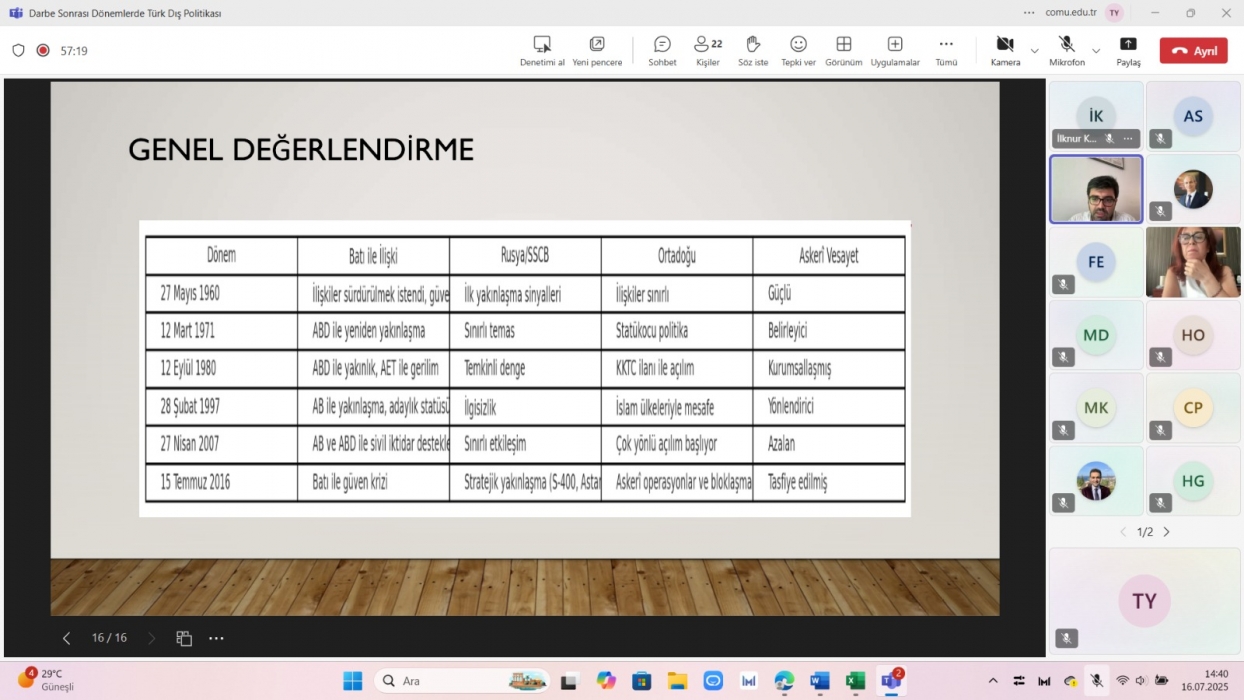Toggle the muted microphone tray icon
Image resolution: width=1244 pixels, height=700 pixels.
click(1097, 681)
